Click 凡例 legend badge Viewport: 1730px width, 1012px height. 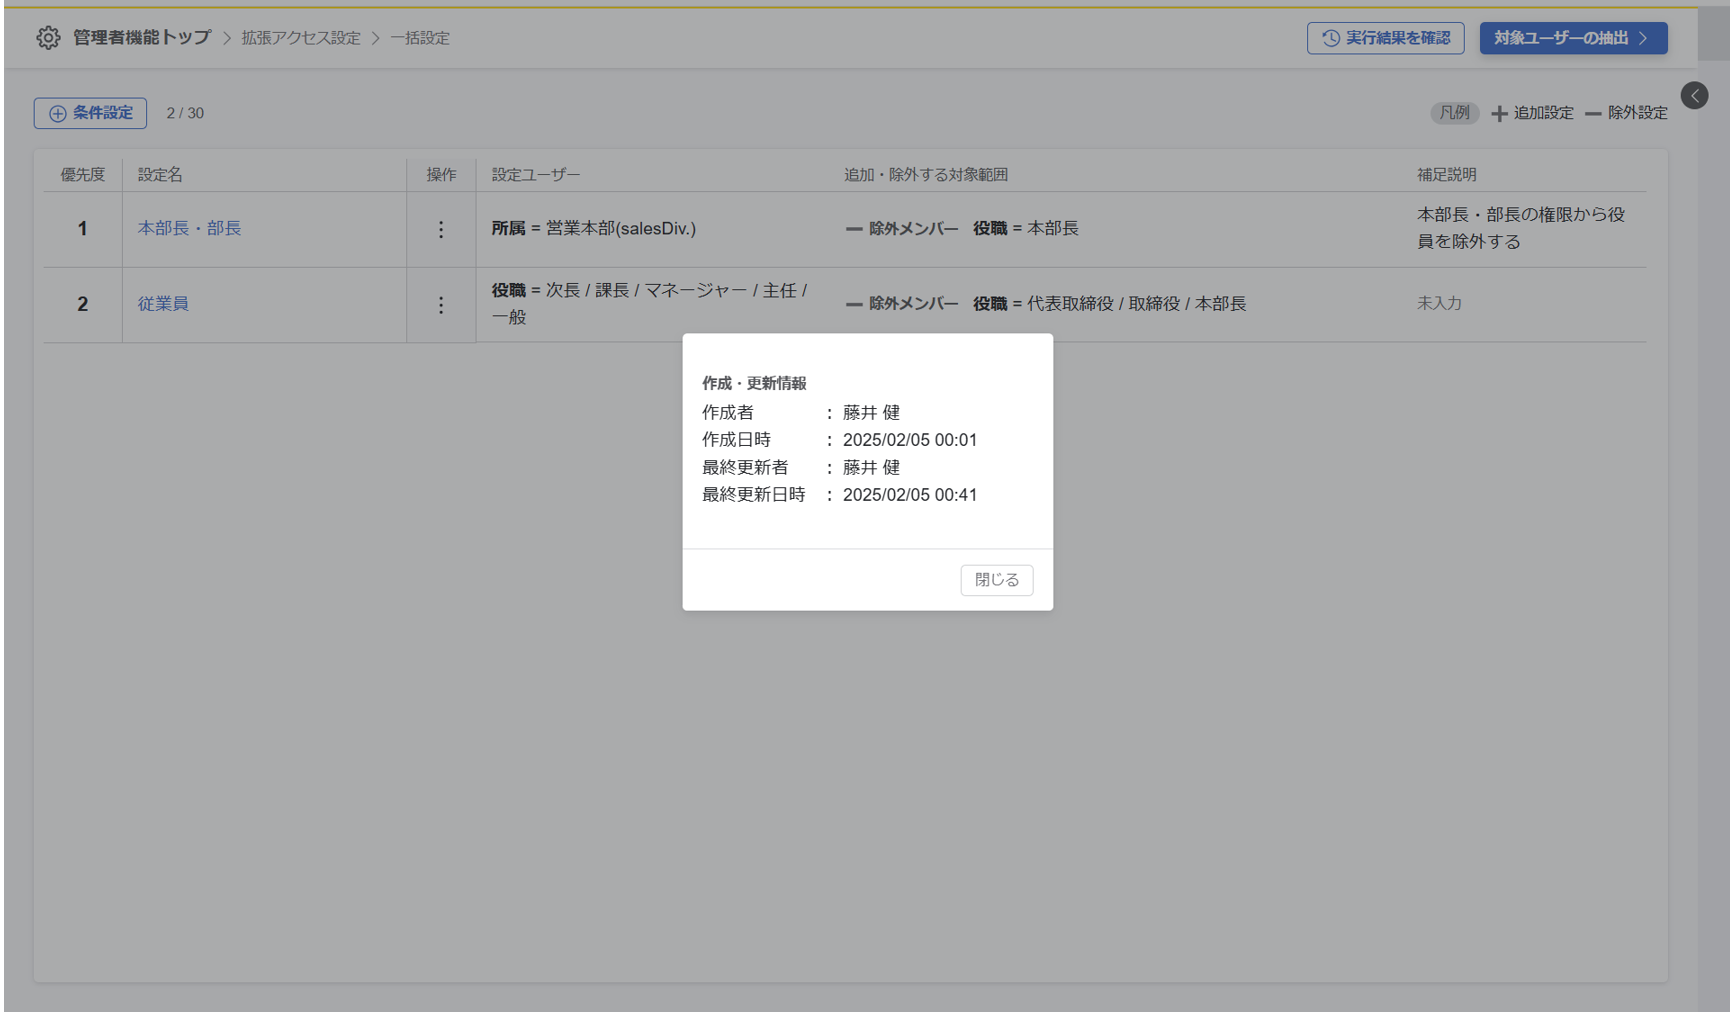pos(1454,113)
